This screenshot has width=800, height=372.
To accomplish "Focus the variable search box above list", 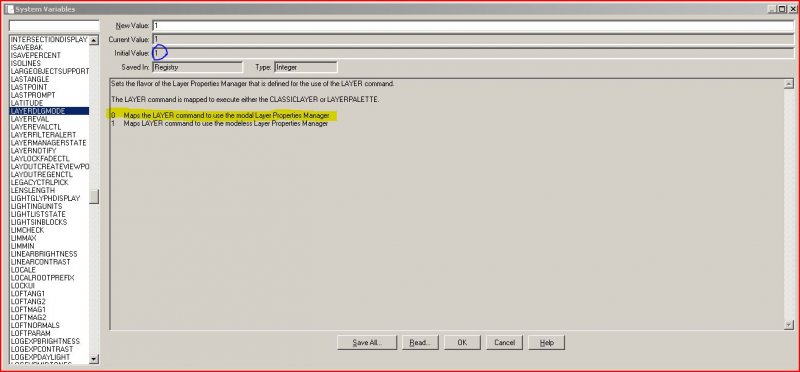I will coord(54,26).
